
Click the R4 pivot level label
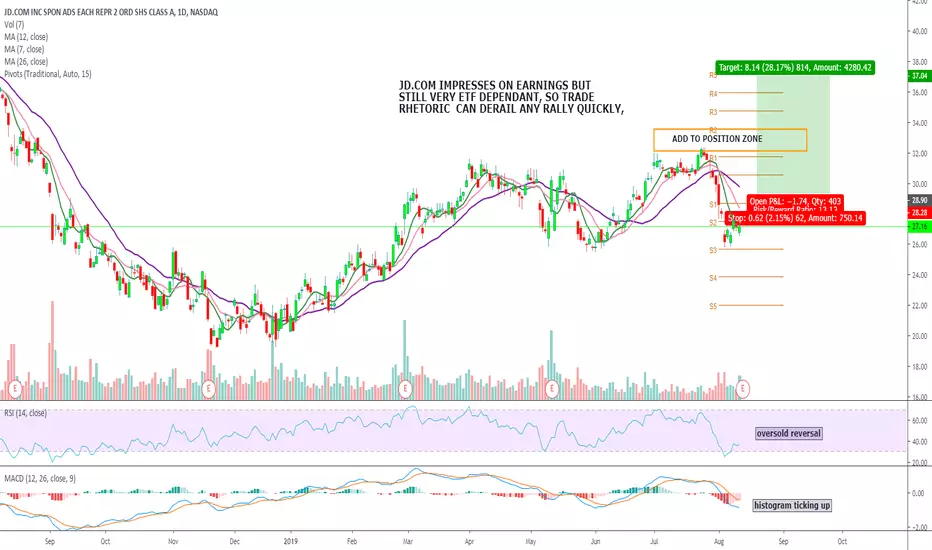click(x=713, y=94)
